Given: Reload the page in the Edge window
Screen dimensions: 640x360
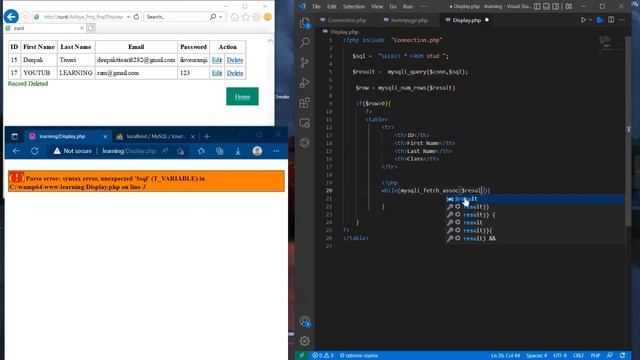Looking at the screenshot, I should tap(35, 151).
